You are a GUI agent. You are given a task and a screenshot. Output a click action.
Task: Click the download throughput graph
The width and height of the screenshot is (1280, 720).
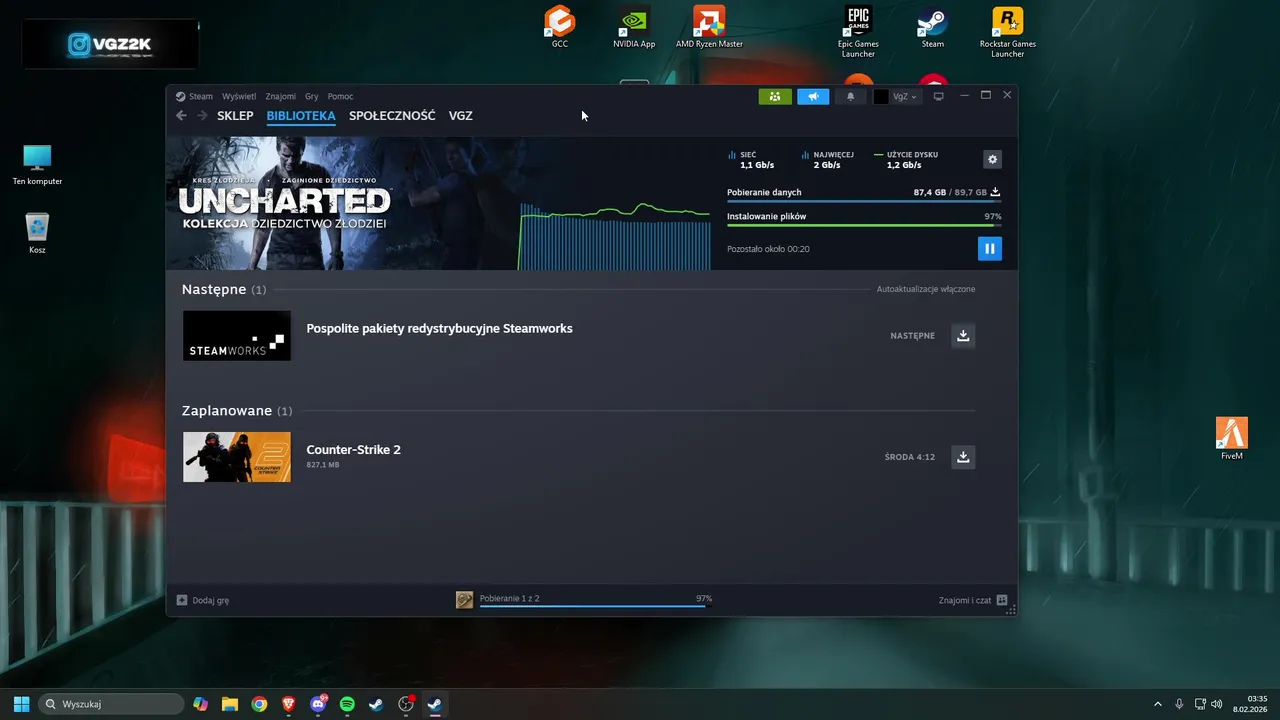pos(615,236)
